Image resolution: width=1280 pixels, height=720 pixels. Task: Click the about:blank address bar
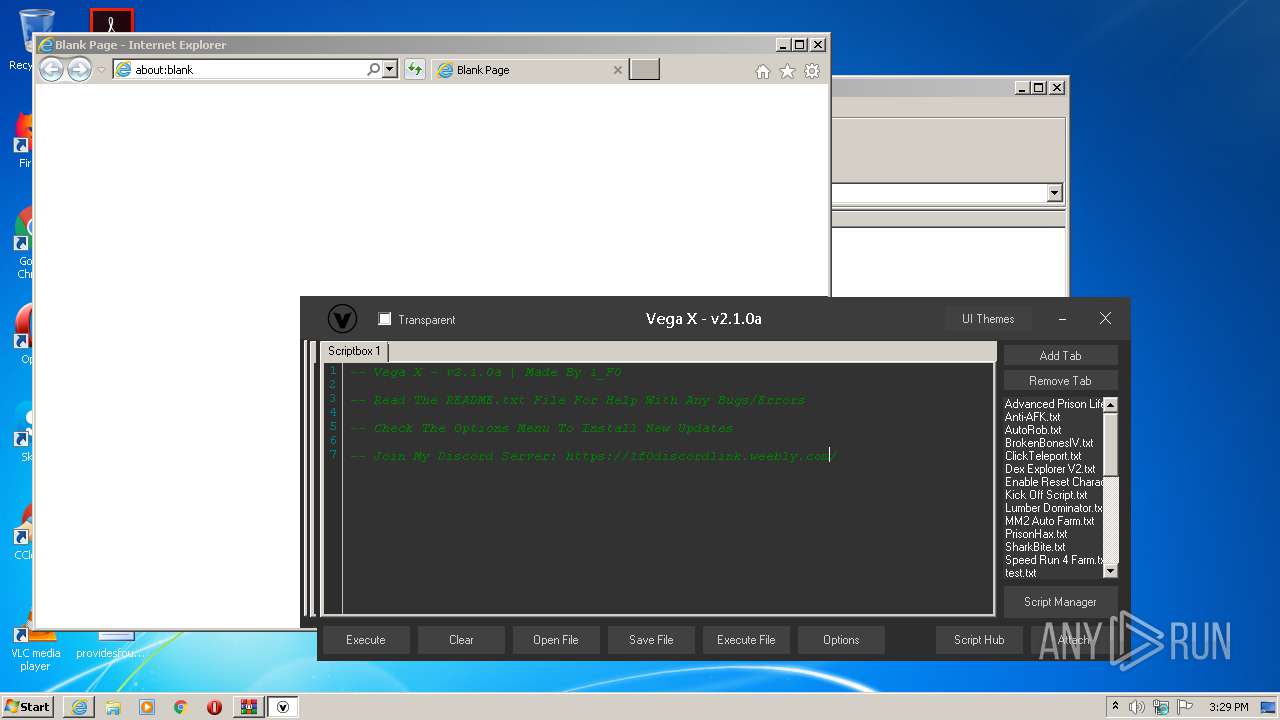pyautogui.click(x=240, y=70)
